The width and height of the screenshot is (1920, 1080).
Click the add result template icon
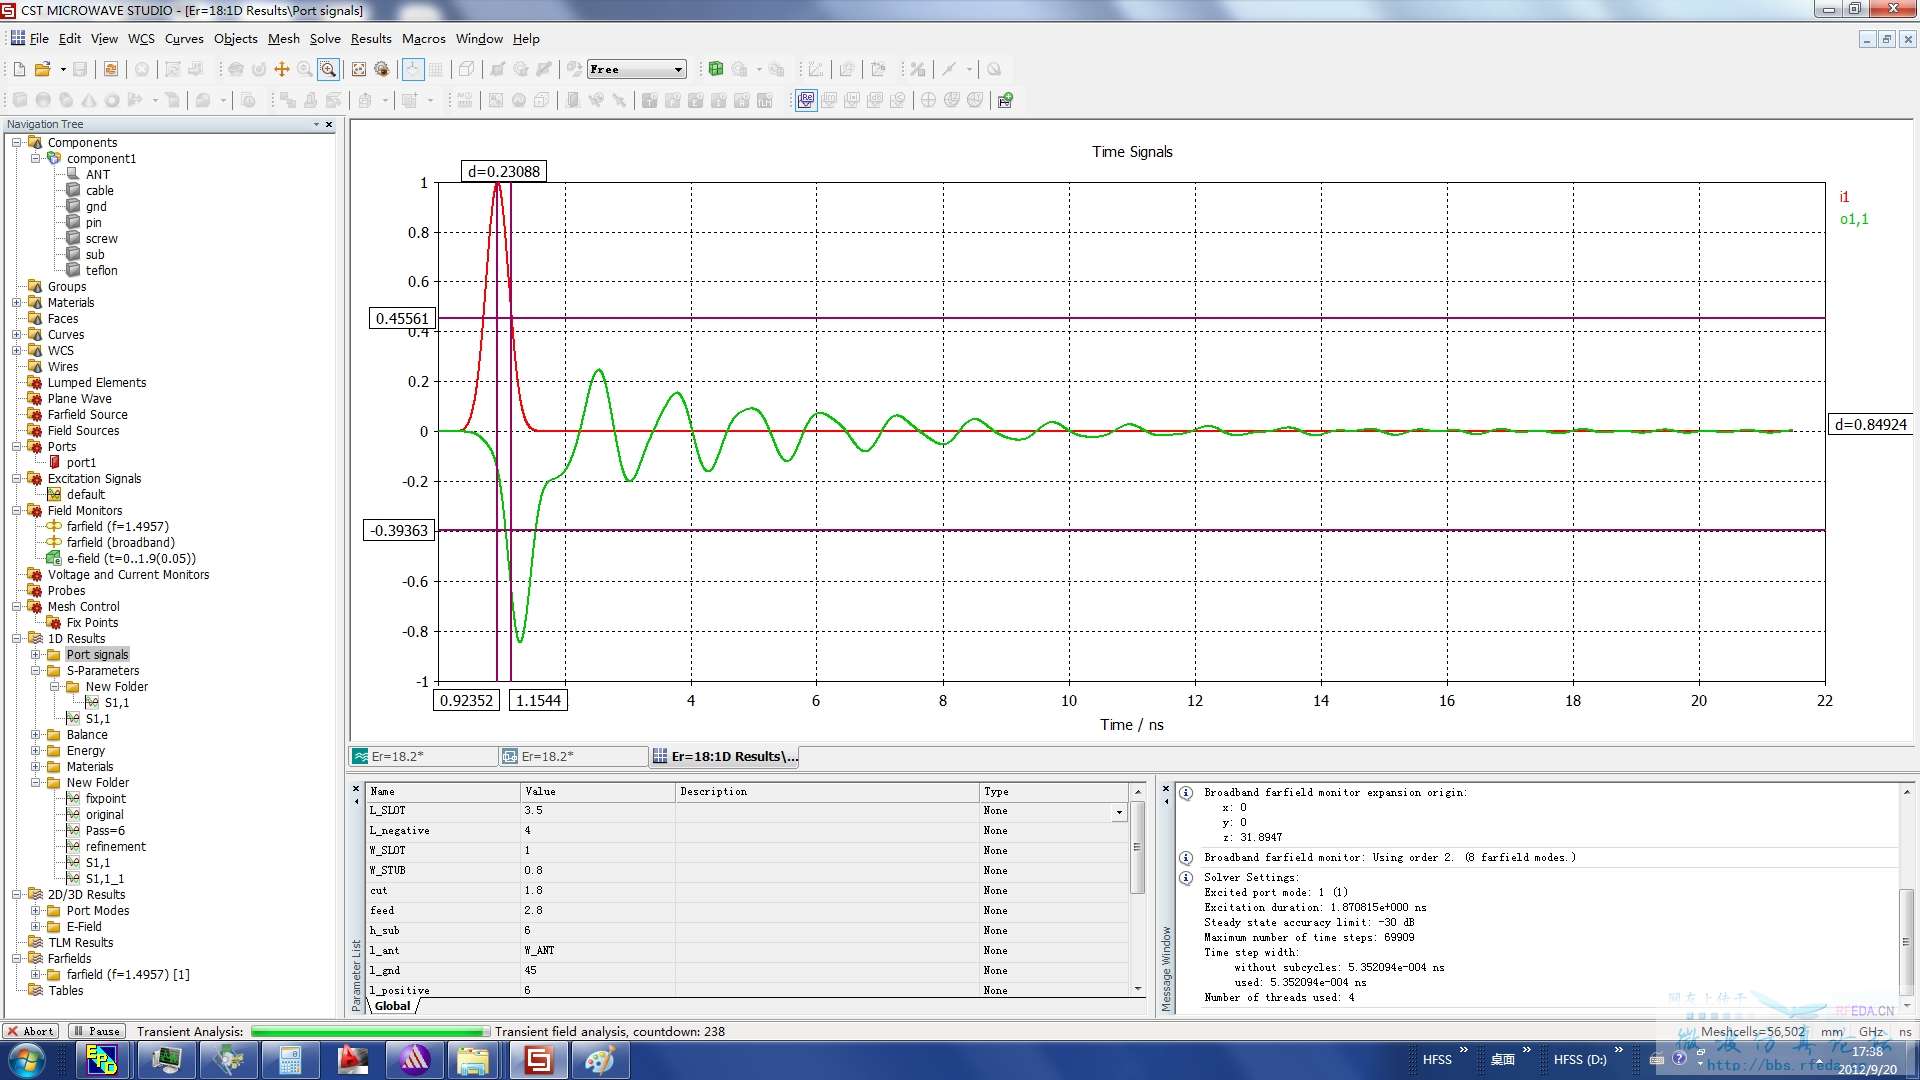pyautogui.click(x=1005, y=100)
